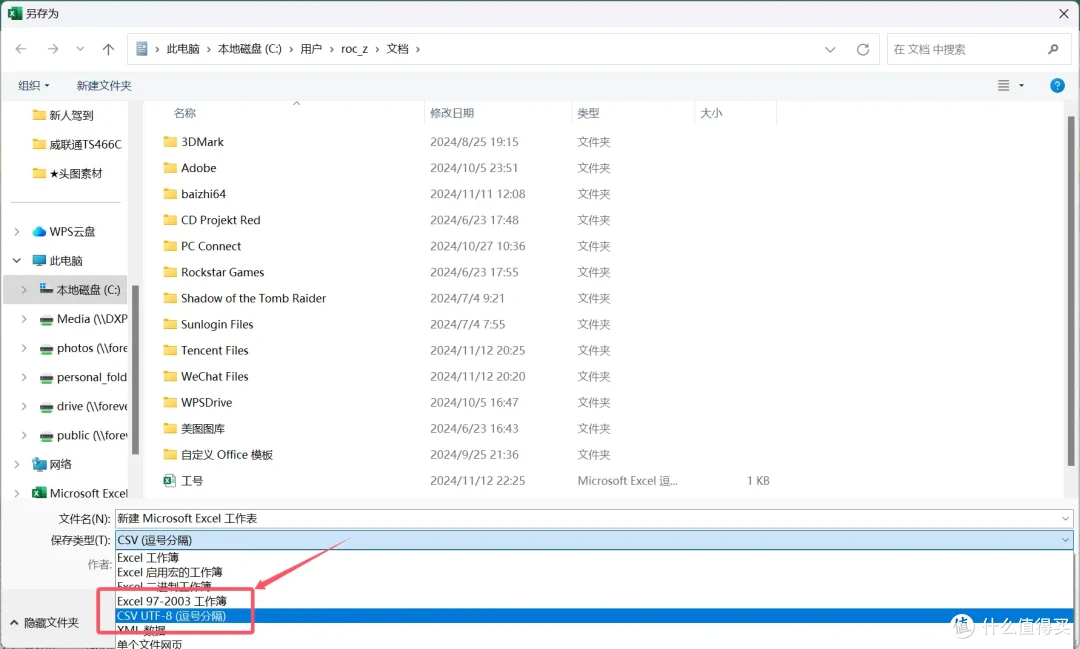Image resolution: width=1080 pixels, height=649 pixels.
Task: Select the photos network drive
Action: tap(83, 348)
